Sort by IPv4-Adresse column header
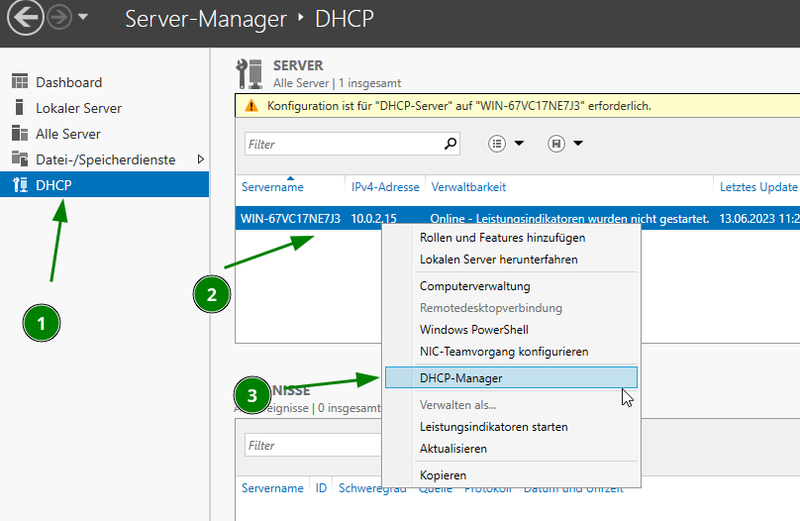Screen dimensions: 800x521 (x=385, y=187)
